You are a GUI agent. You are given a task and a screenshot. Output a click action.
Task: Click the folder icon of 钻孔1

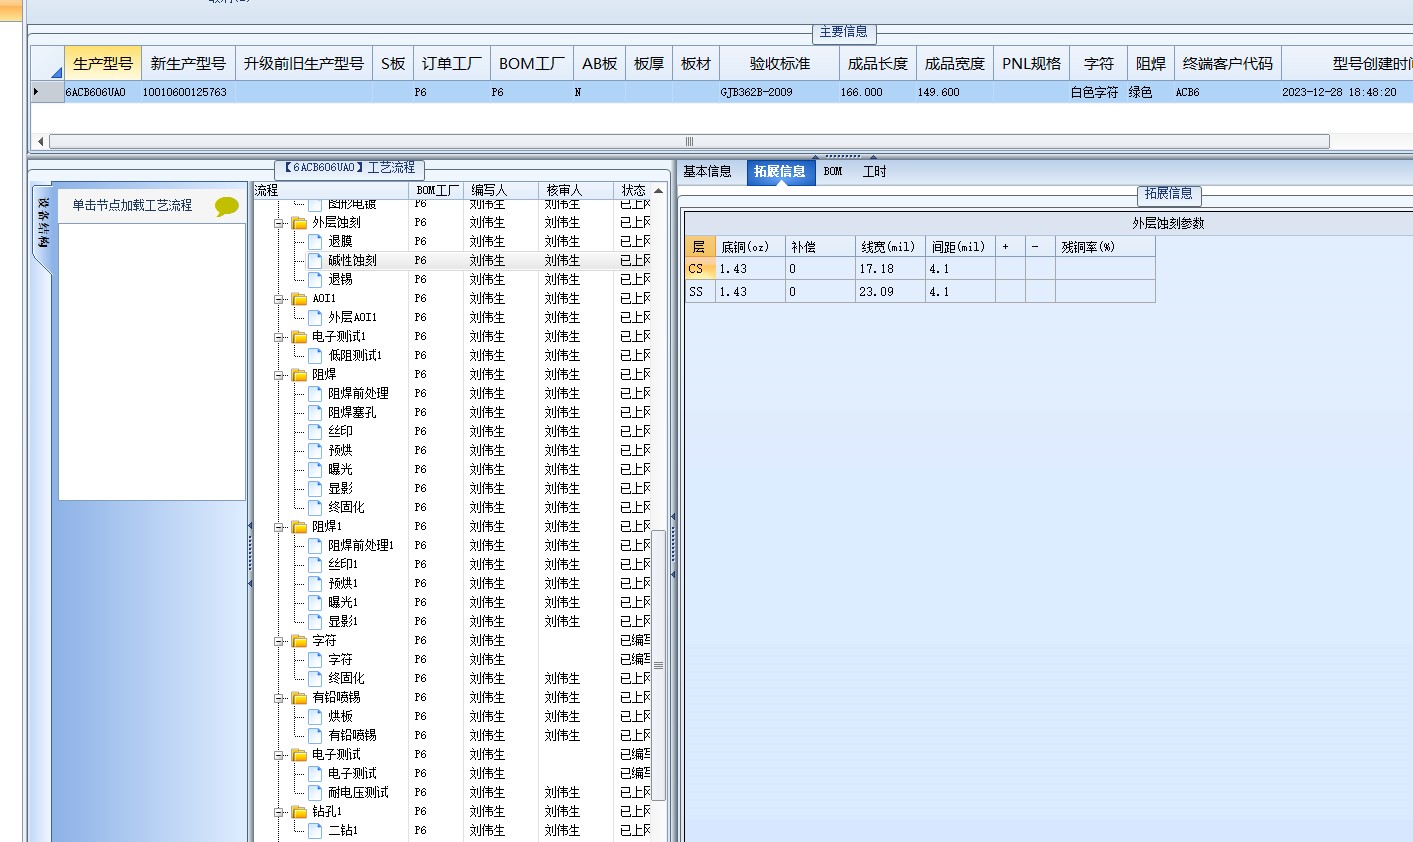(x=299, y=812)
